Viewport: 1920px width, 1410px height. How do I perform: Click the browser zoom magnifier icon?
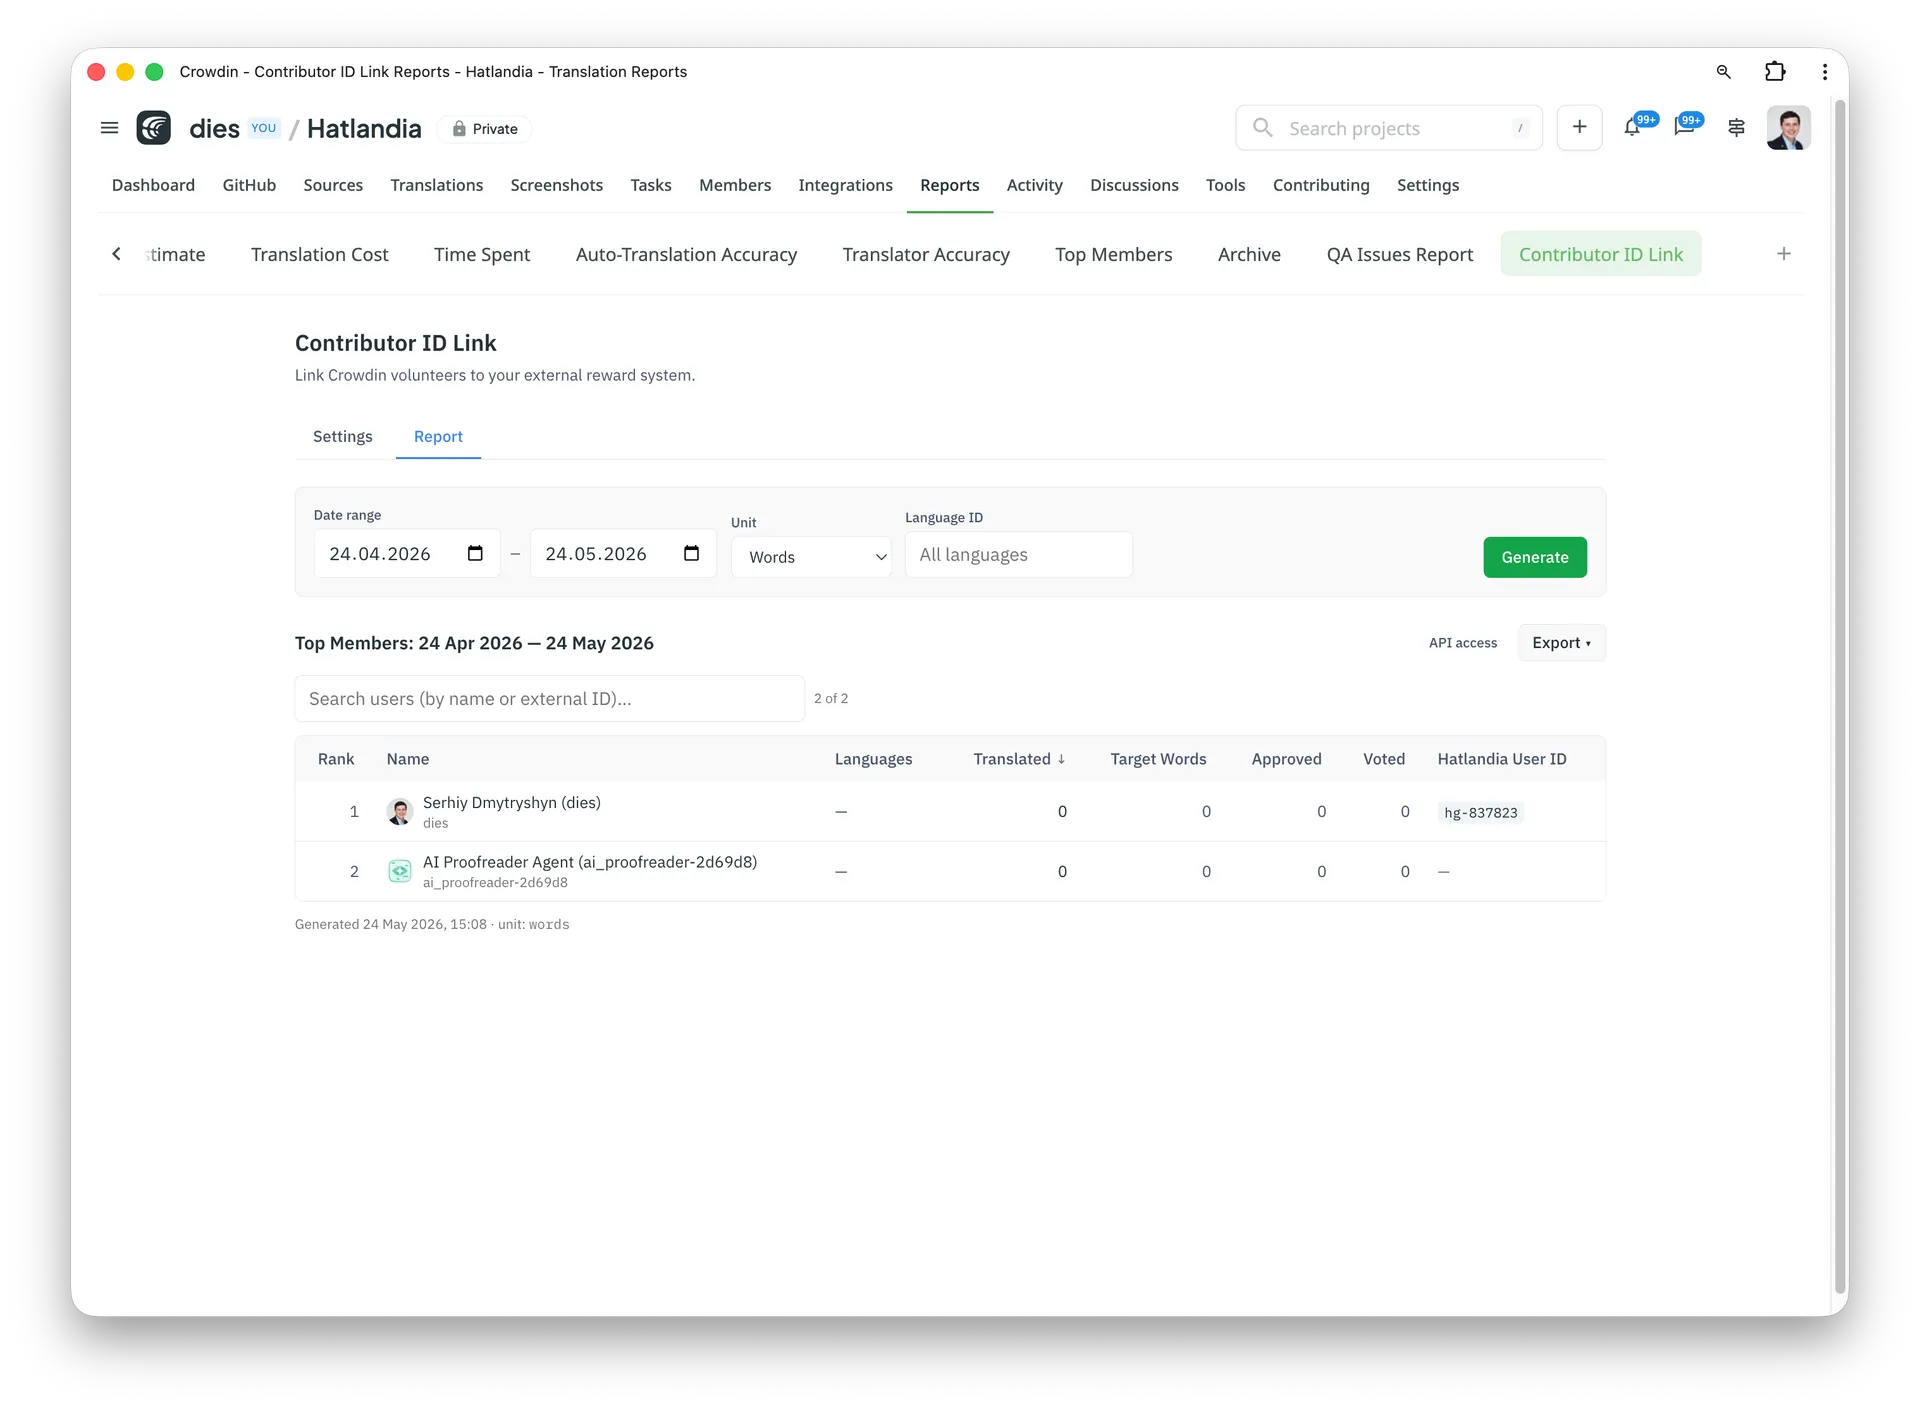tap(1724, 72)
